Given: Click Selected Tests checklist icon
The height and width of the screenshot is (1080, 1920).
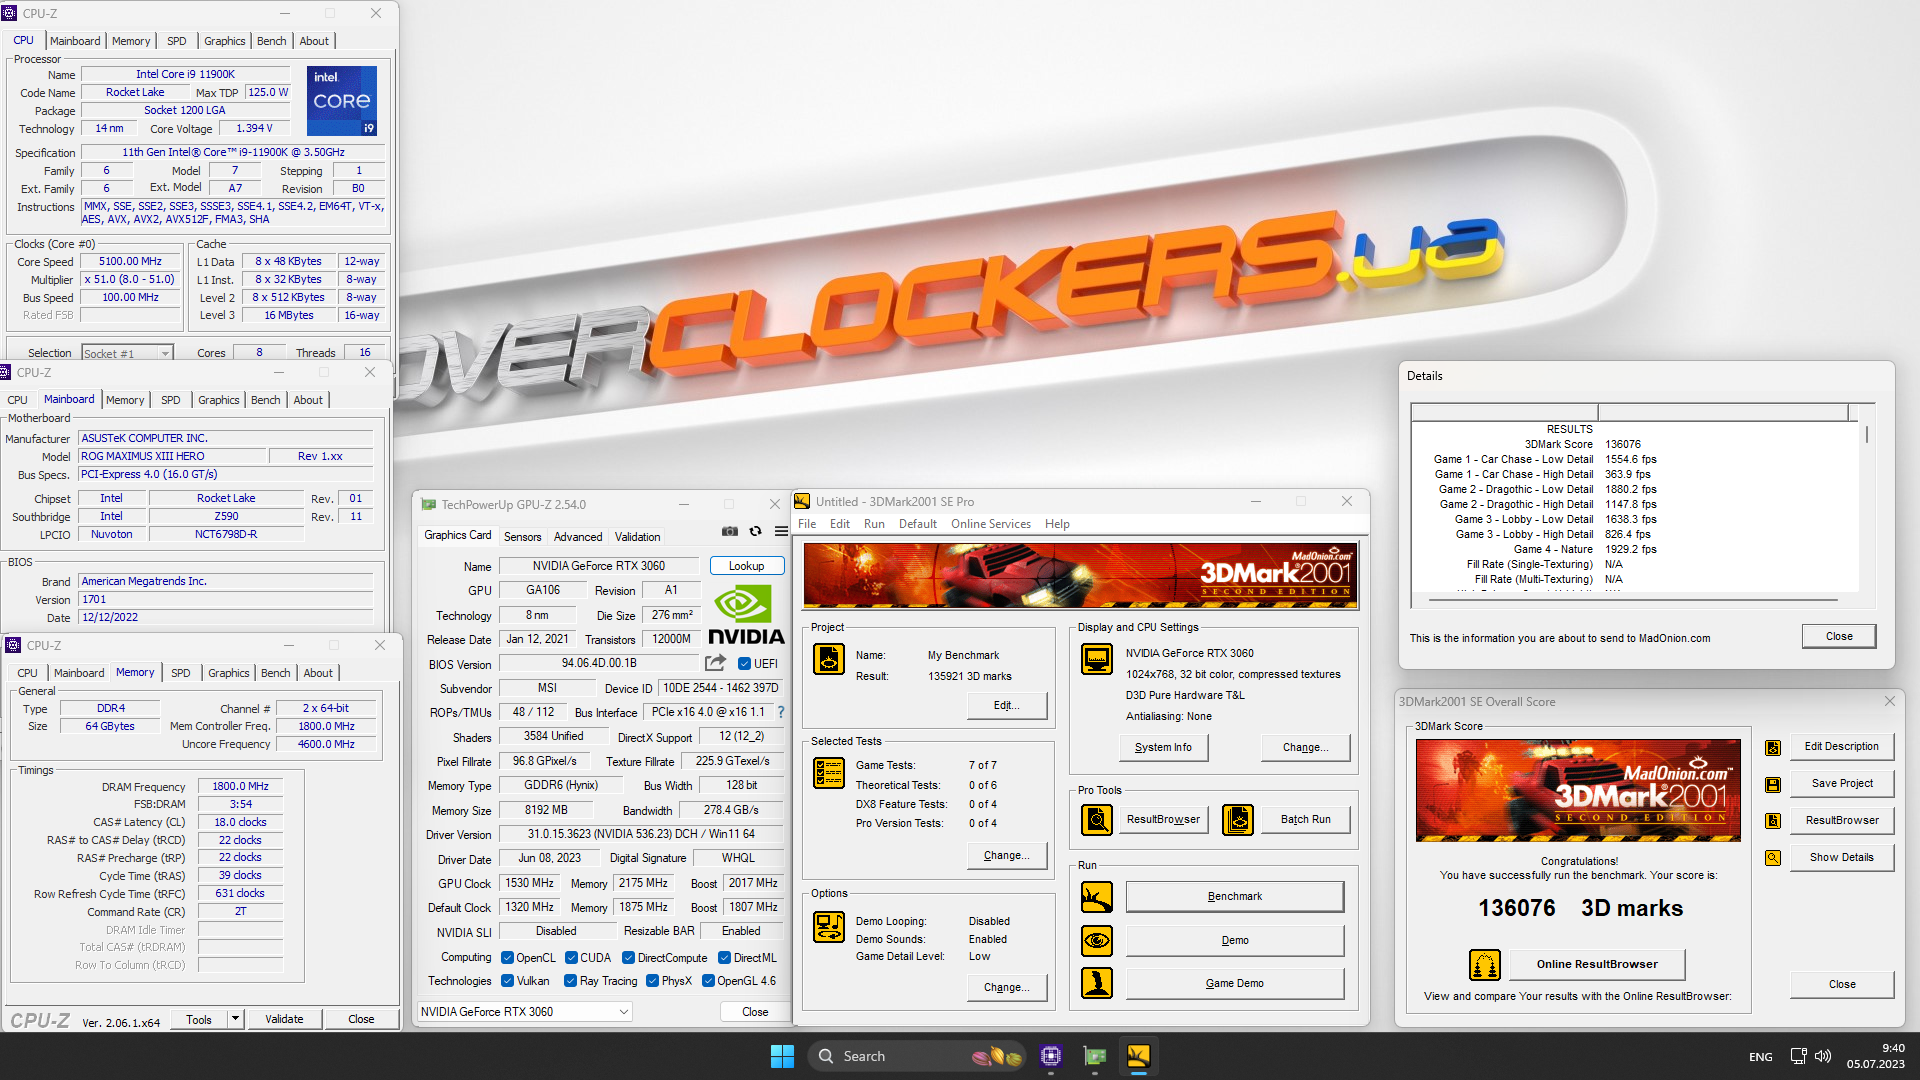Looking at the screenshot, I should [828, 773].
